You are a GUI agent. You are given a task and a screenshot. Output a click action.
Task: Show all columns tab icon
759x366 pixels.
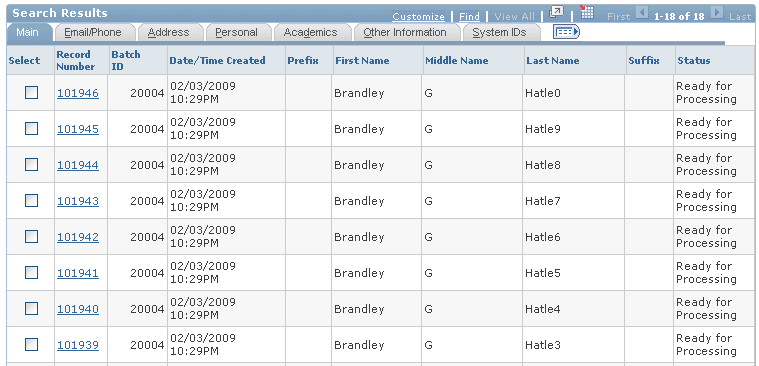(x=566, y=32)
